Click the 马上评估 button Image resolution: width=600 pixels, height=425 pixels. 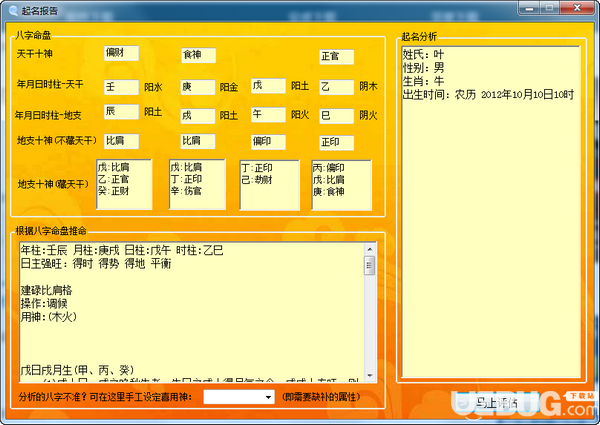click(x=496, y=402)
